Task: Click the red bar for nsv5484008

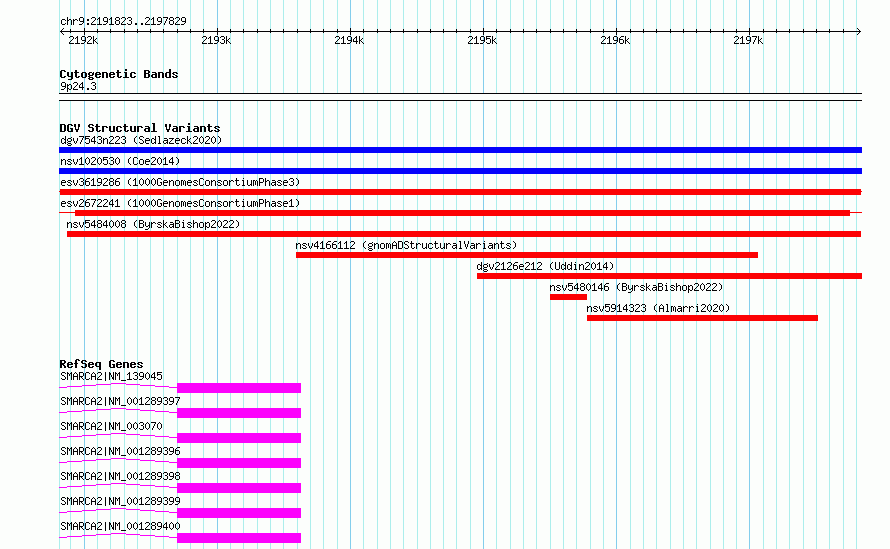Action: [464, 234]
